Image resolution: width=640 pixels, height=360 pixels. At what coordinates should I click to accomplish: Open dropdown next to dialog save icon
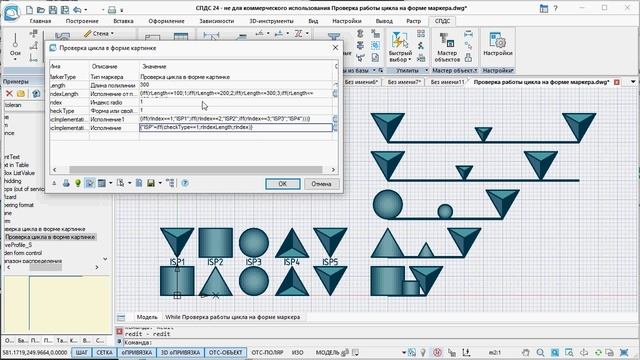160,183
